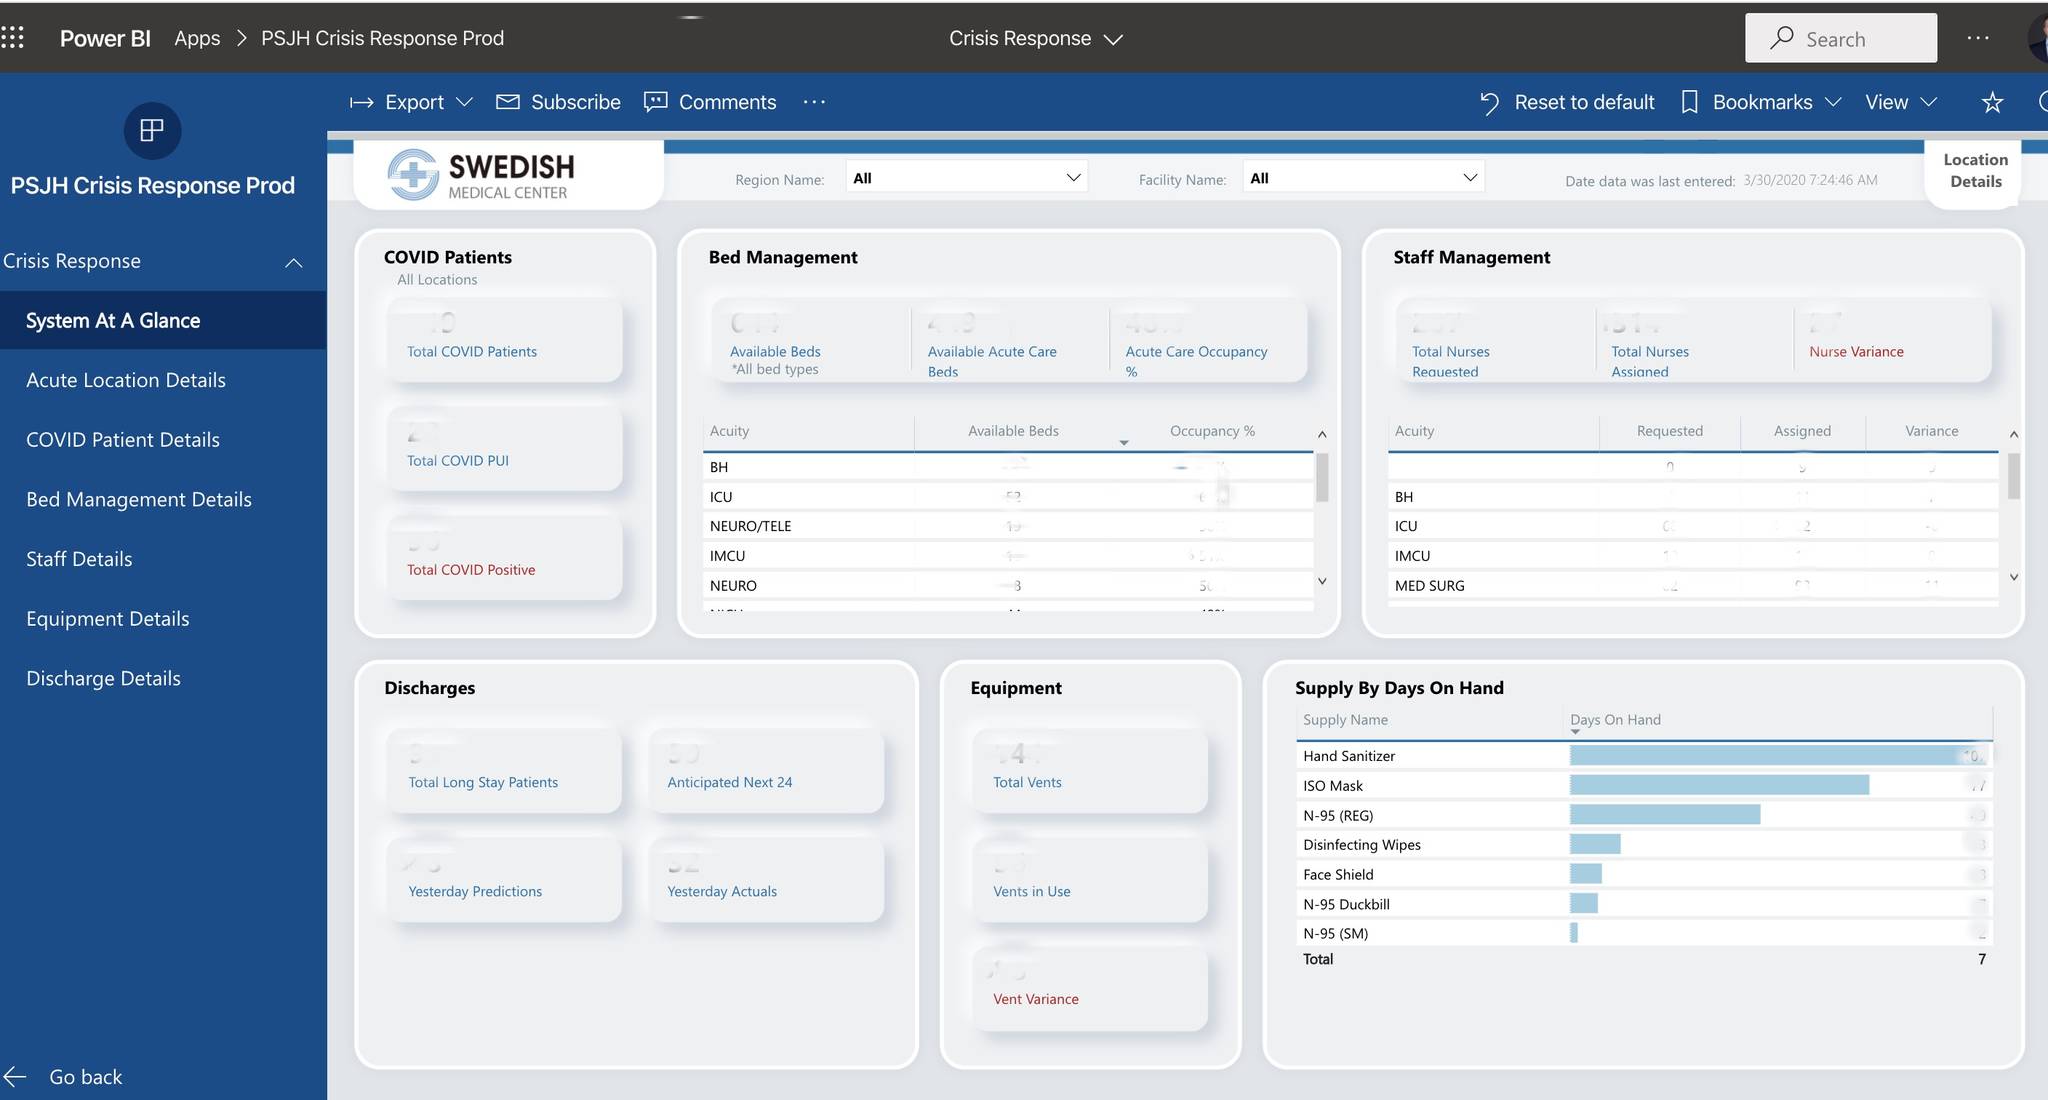Open Subscribe via the envelope icon
This screenshot has width=2048, height=1100.
[x=508, y=101]
